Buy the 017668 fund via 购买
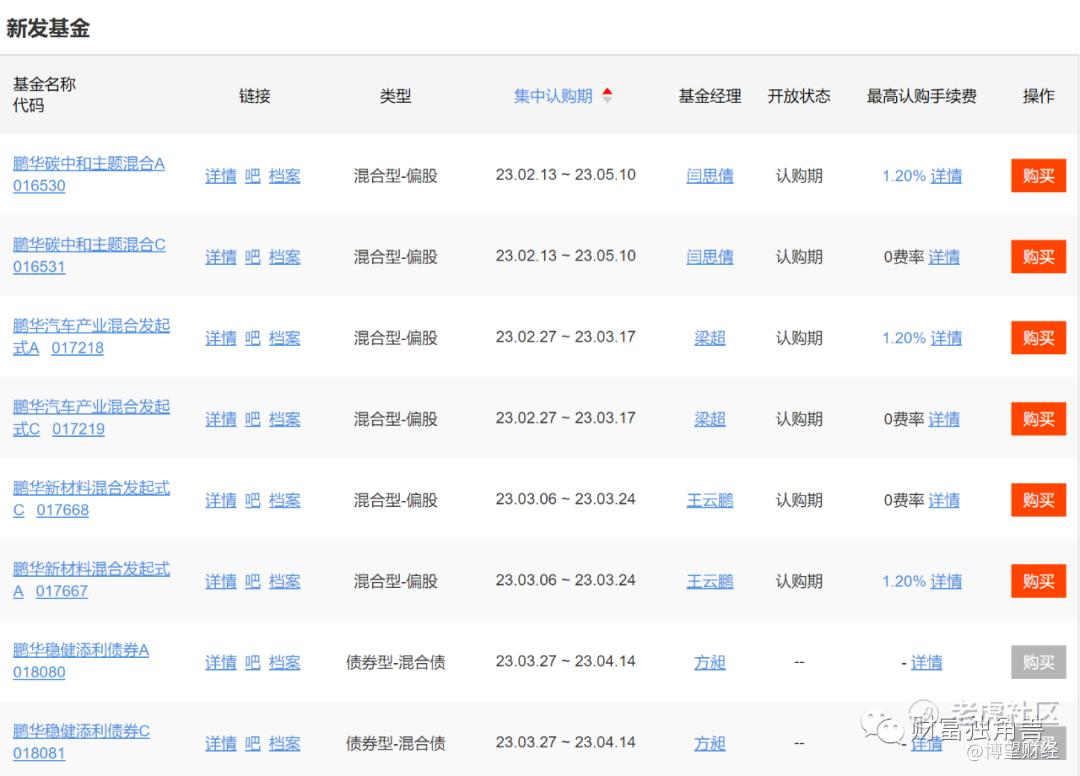Image resolution: width=1080 pixels, height=776 pixels. click(x=1038, y=500)
